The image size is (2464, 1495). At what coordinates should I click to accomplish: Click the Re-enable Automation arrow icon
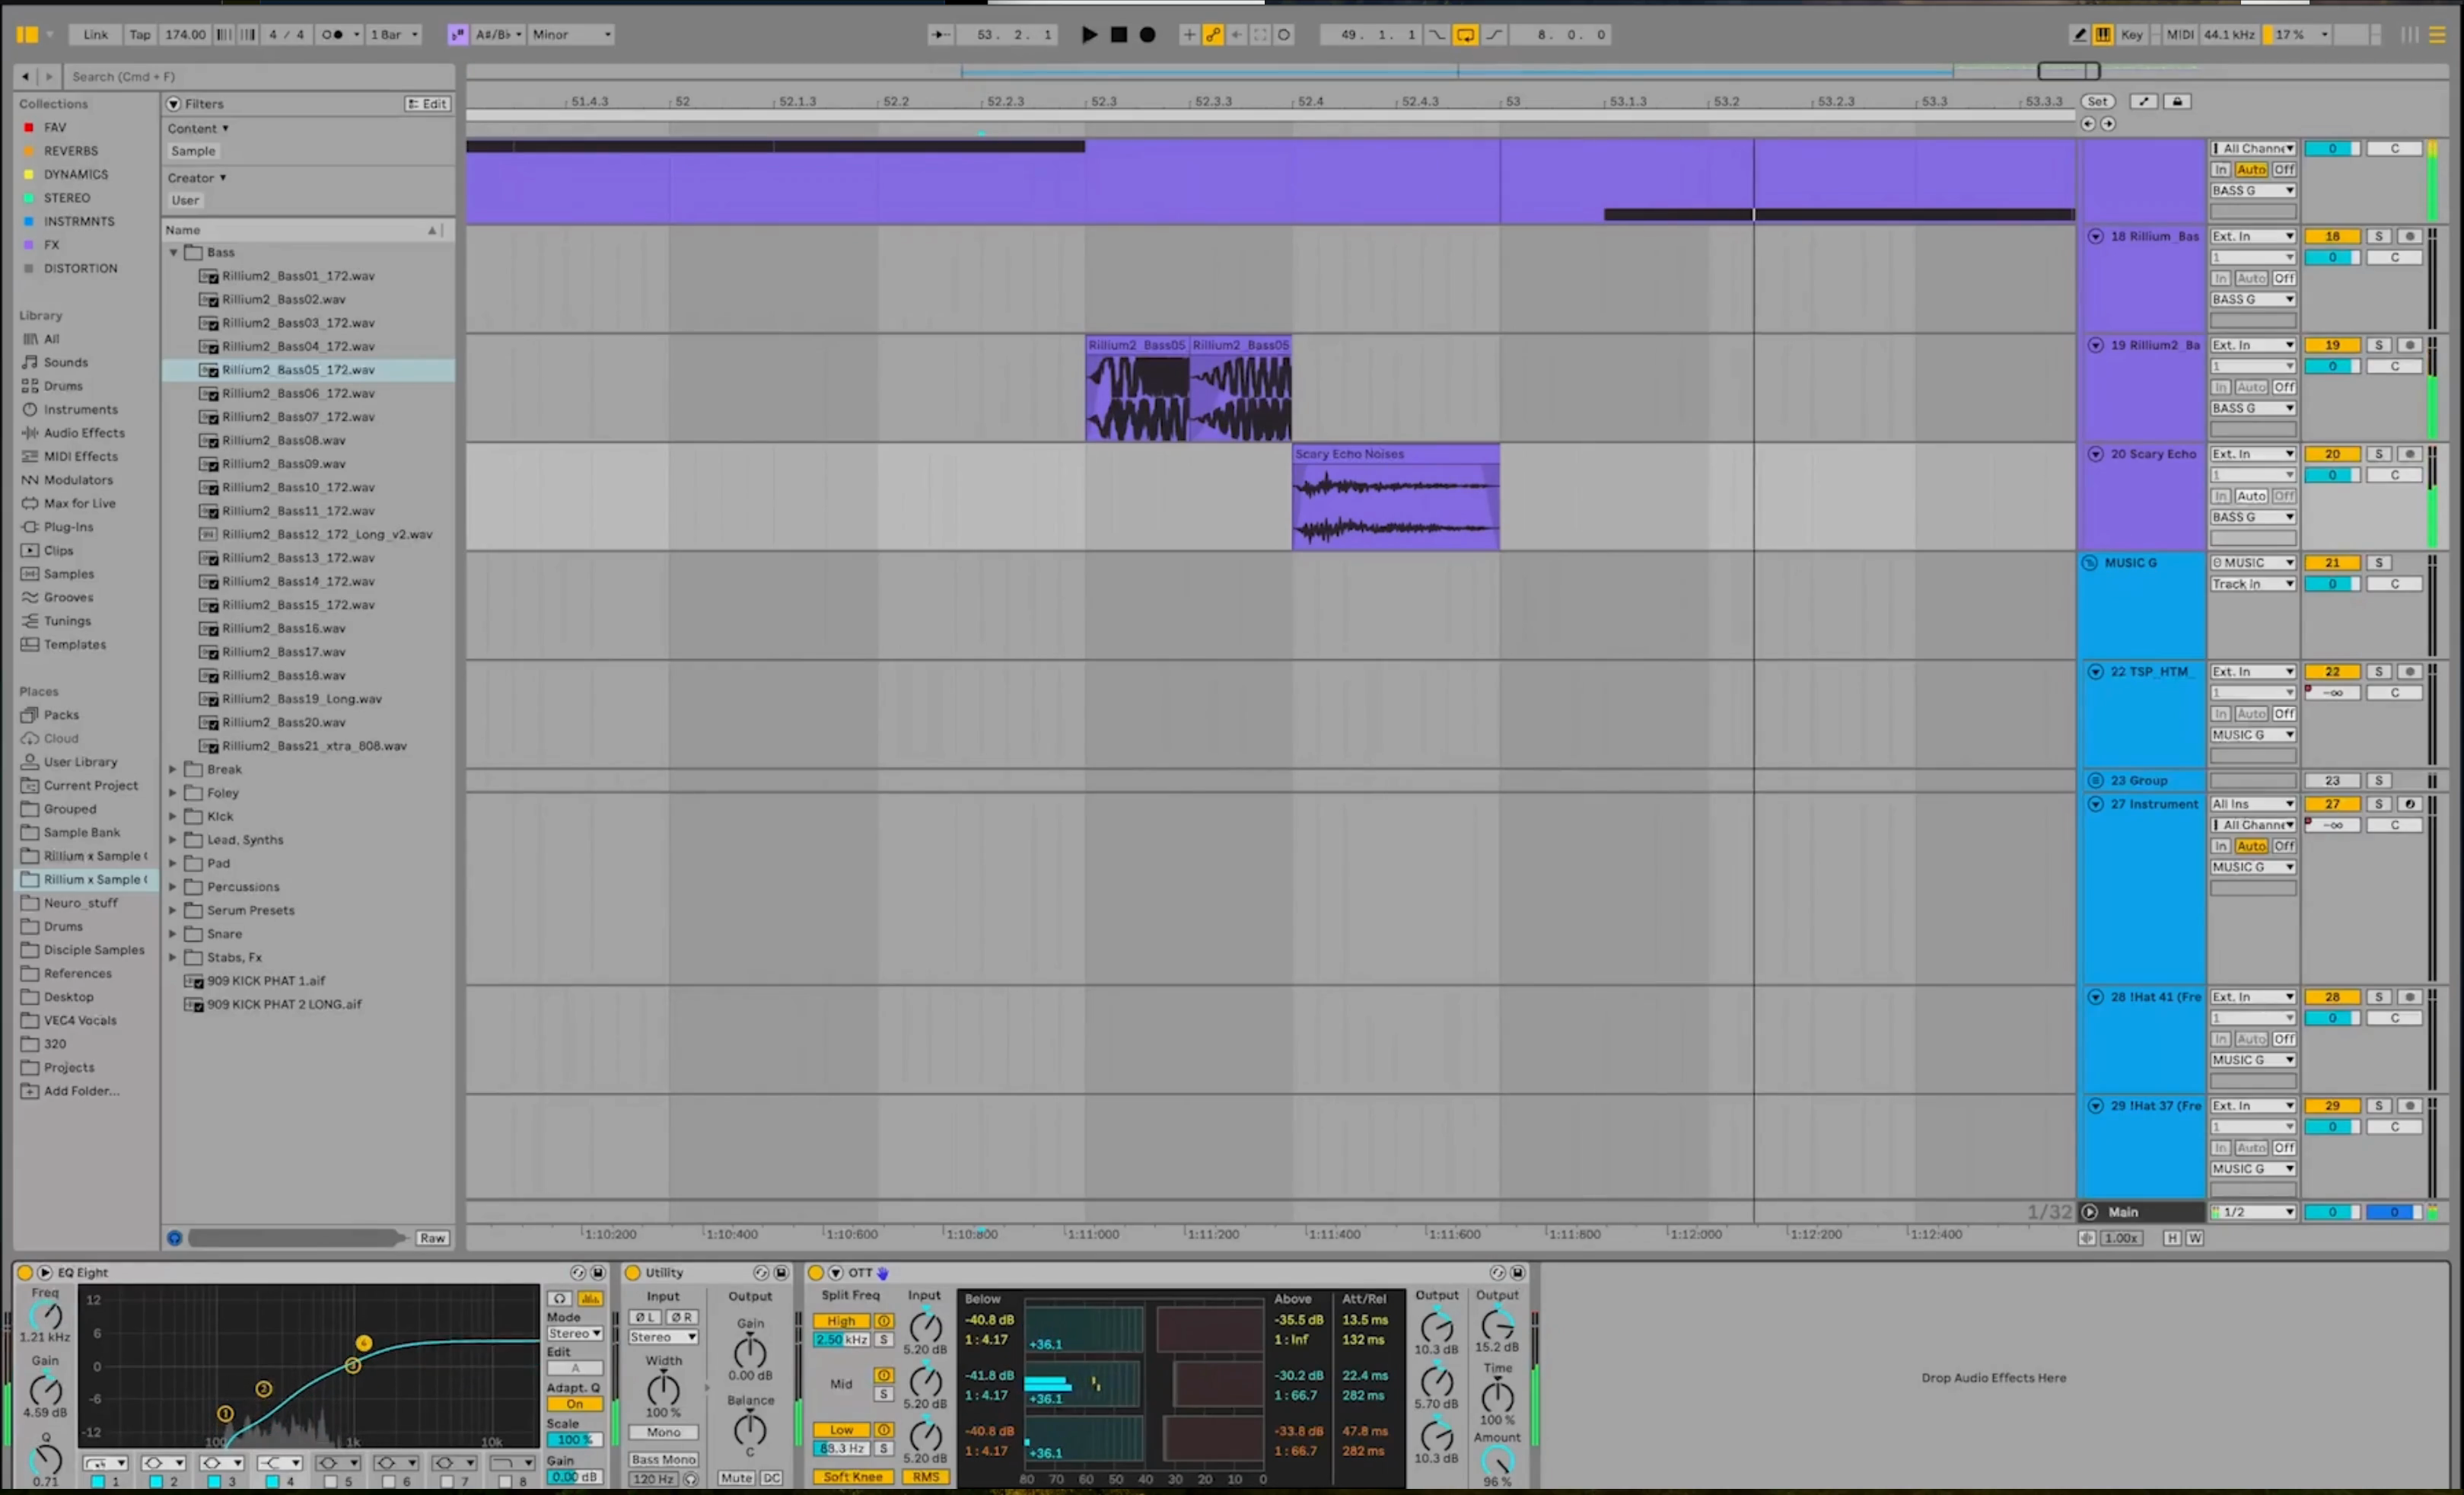[1237, 34]
